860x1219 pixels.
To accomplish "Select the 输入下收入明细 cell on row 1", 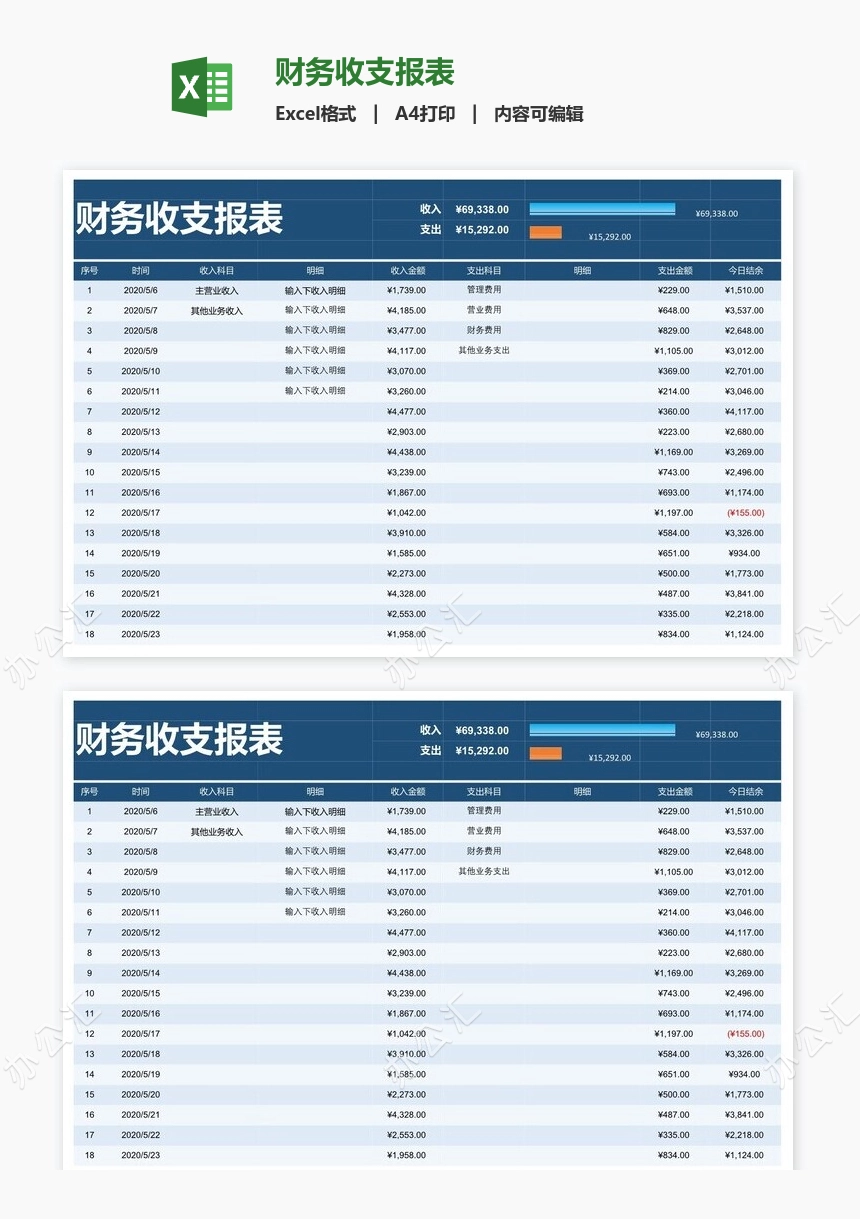I will click(x=314, y=290).
